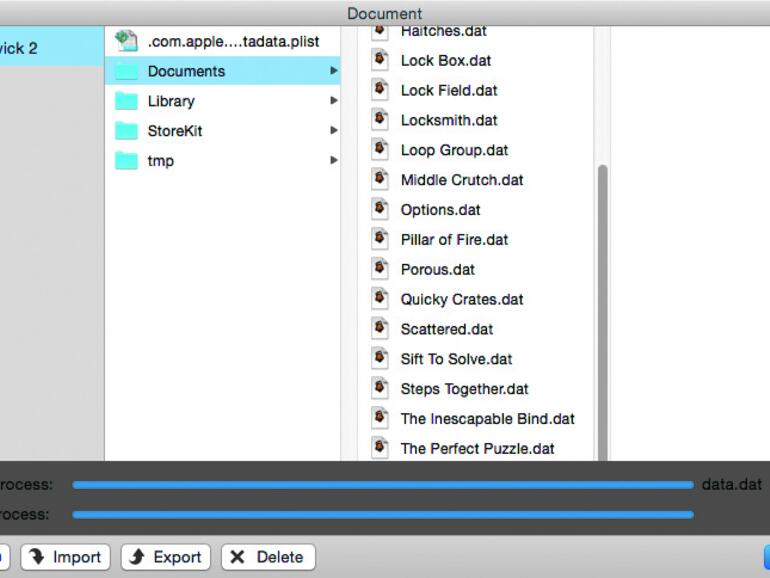Expand the StoreKit folder arrow

click(x=334, y=131)
